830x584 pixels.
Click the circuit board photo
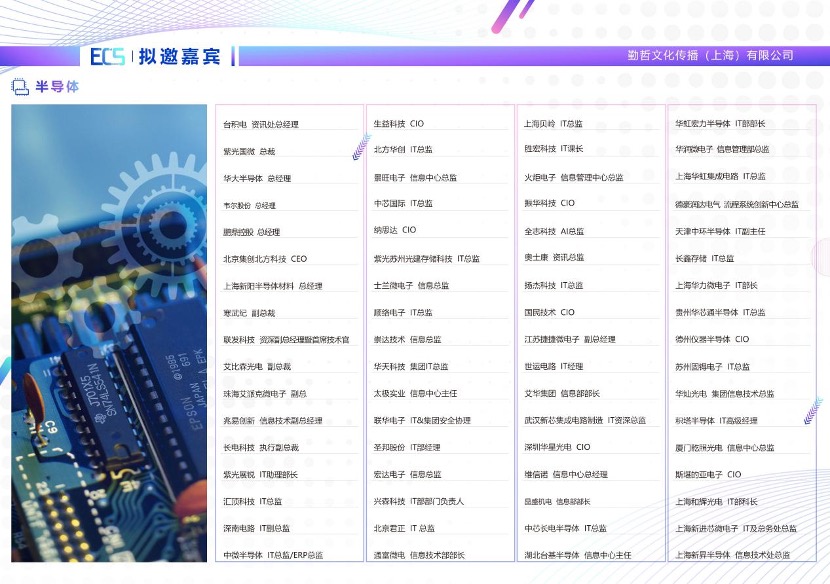(x=109, y=333)
